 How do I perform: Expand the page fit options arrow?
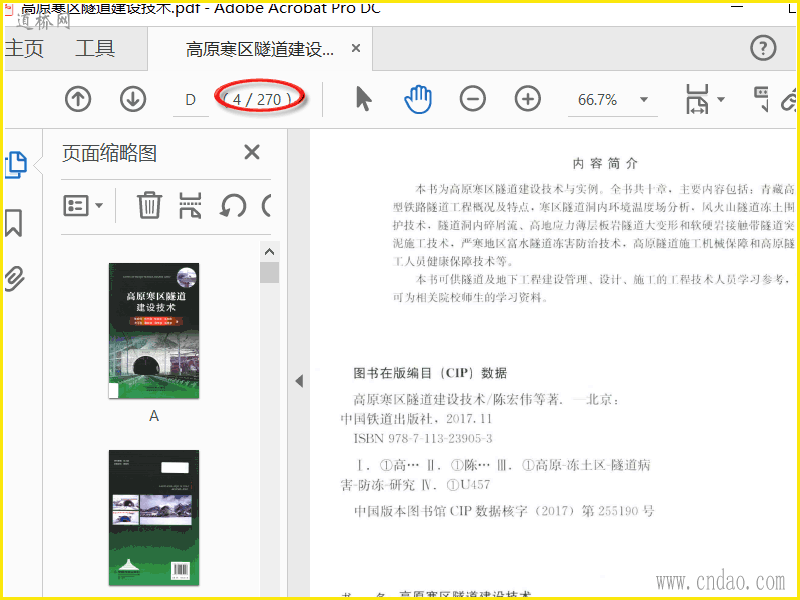pos(721,99)
